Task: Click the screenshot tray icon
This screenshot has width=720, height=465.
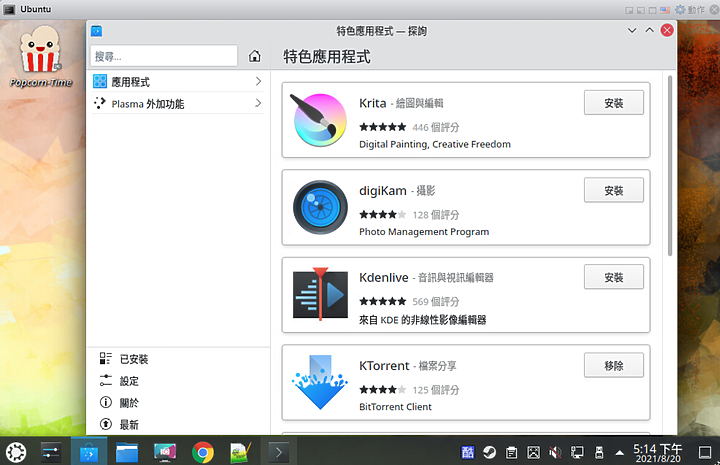Action: [534, 453]
